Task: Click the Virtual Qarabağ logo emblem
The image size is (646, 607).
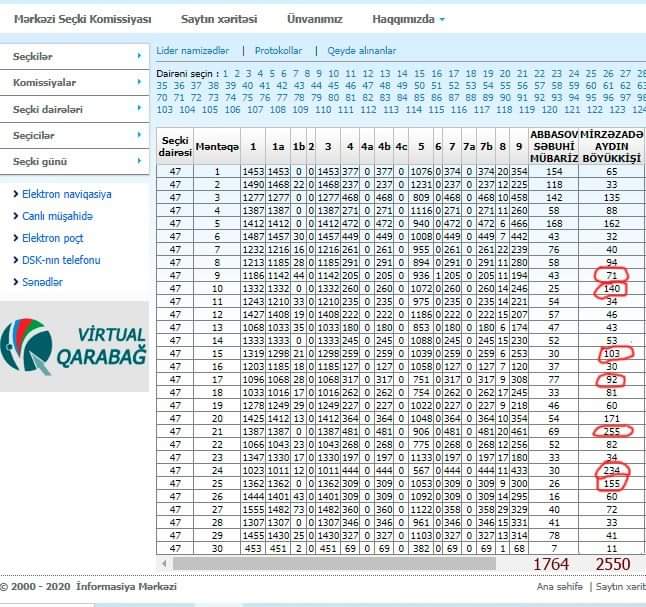Action: [27, 346]
